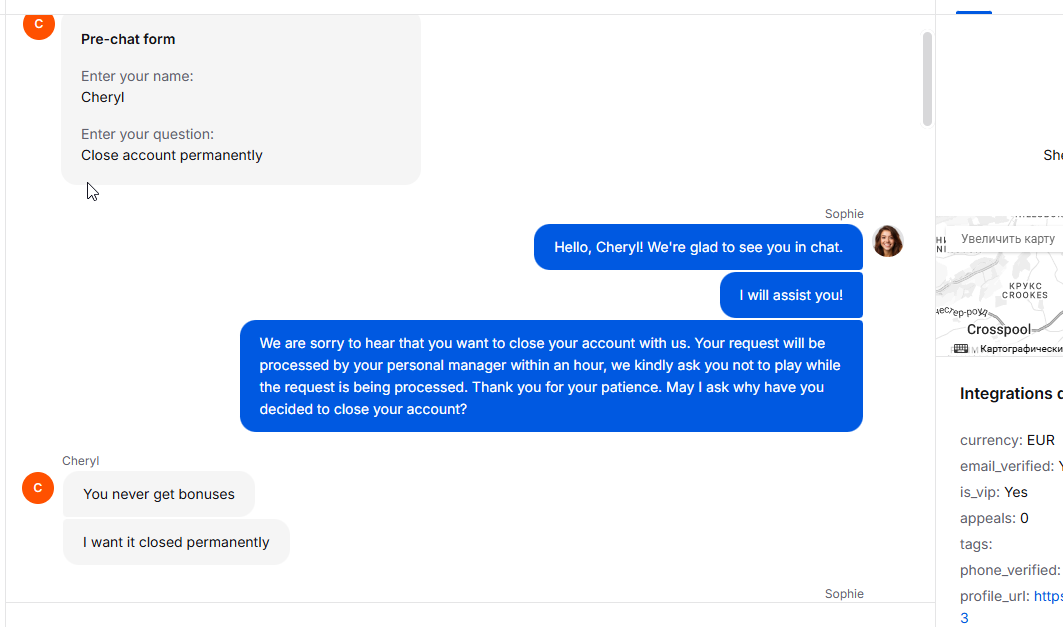Select the underlined active tab in details panel
1063x627 pixels.
(973, 8)
